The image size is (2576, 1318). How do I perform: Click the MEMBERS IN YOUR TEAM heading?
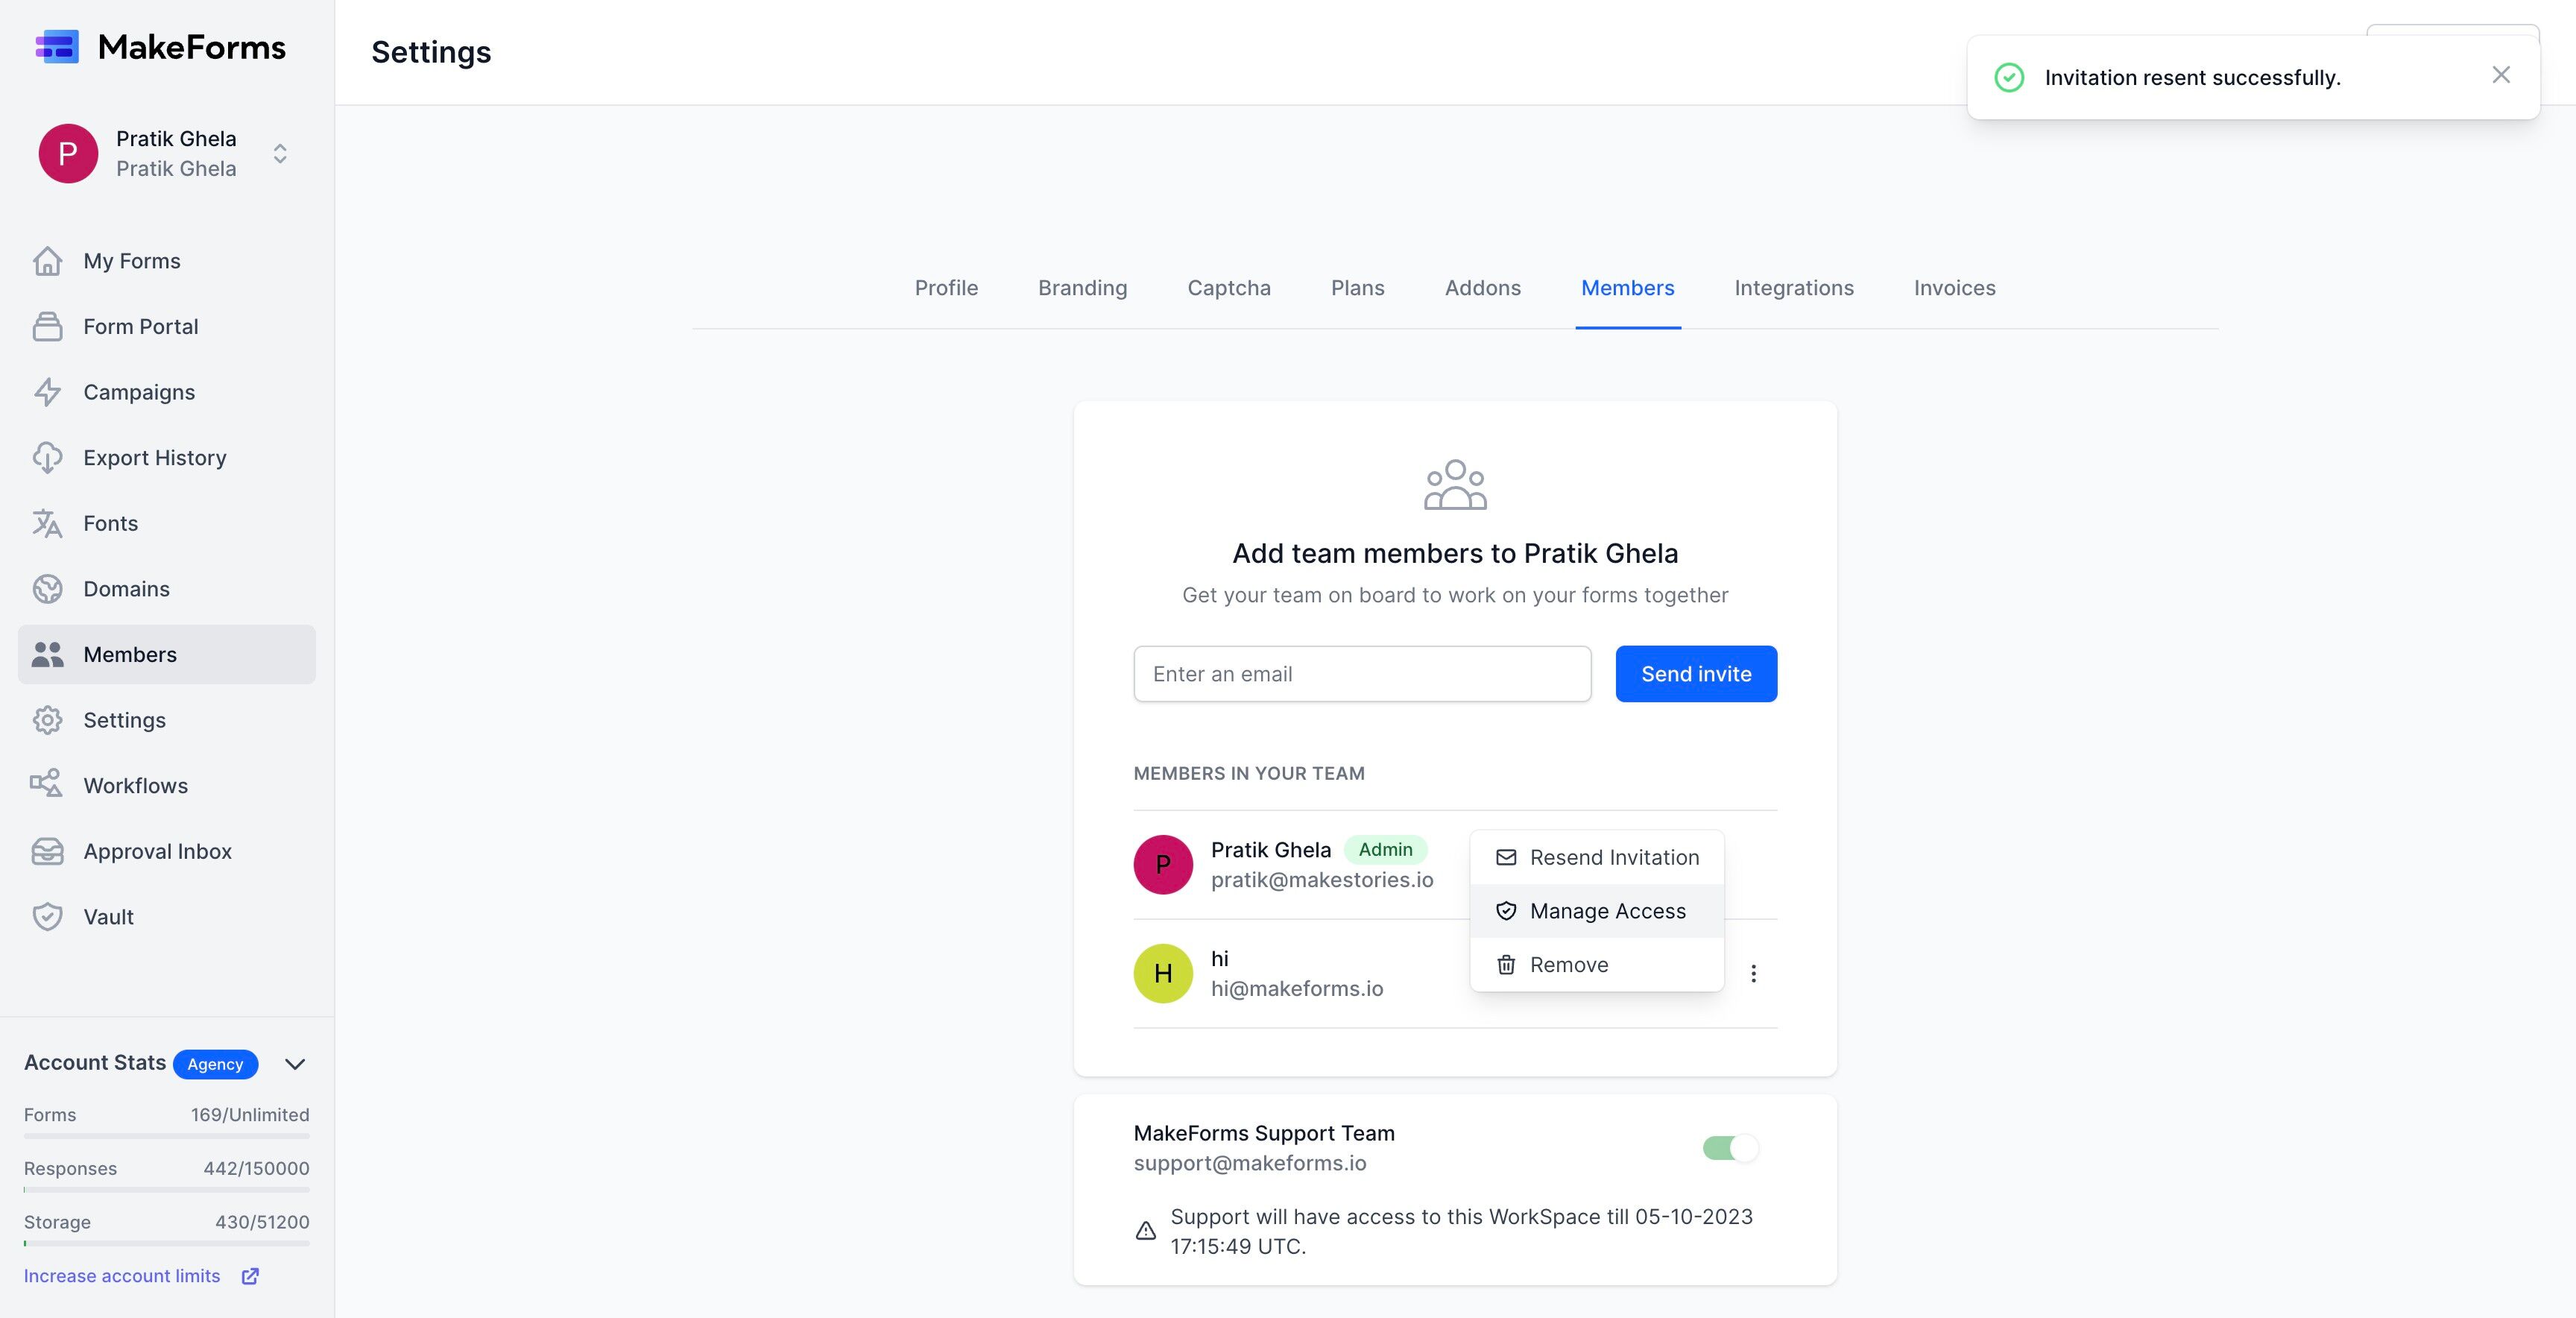(1248, 773)
